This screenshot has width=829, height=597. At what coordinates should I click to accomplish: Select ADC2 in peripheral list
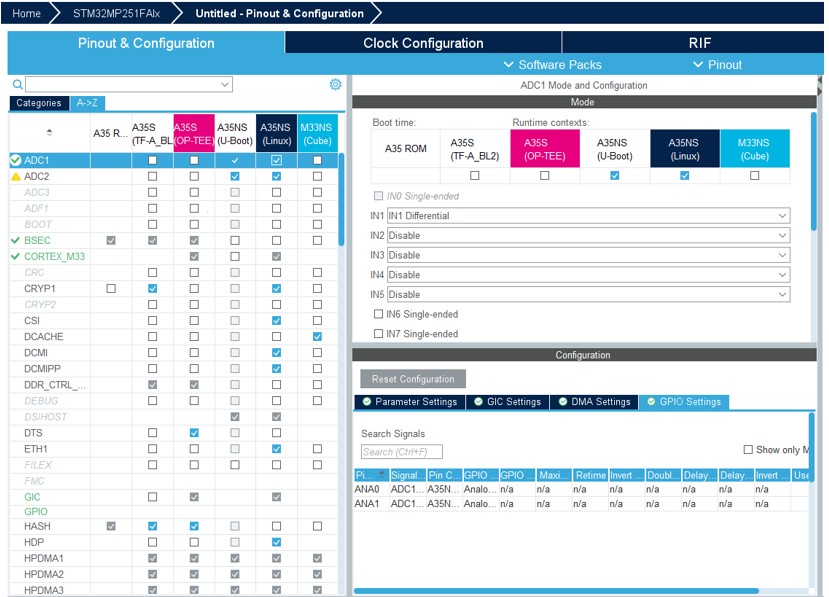point(36,176)
